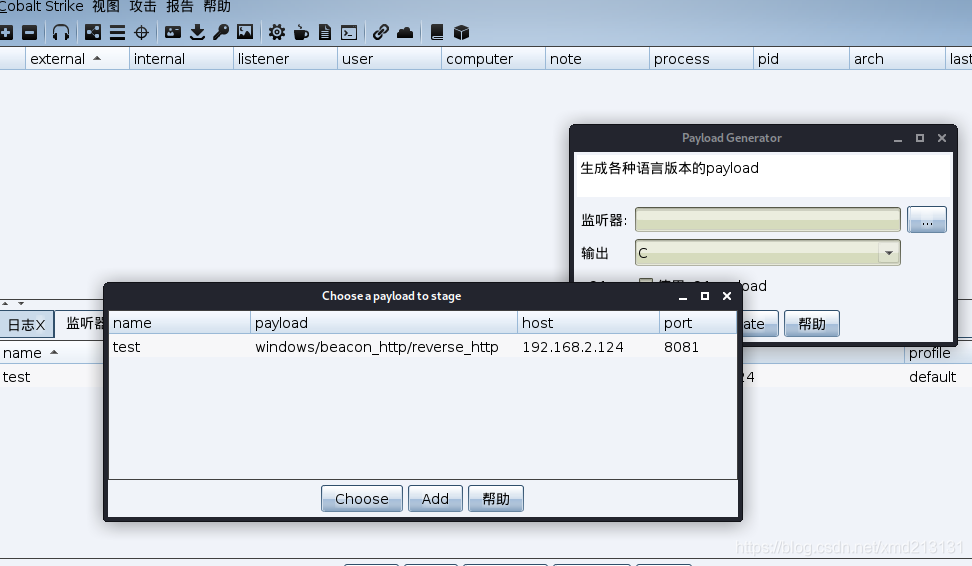Open downloaded files via download icon

coord(197,32)
